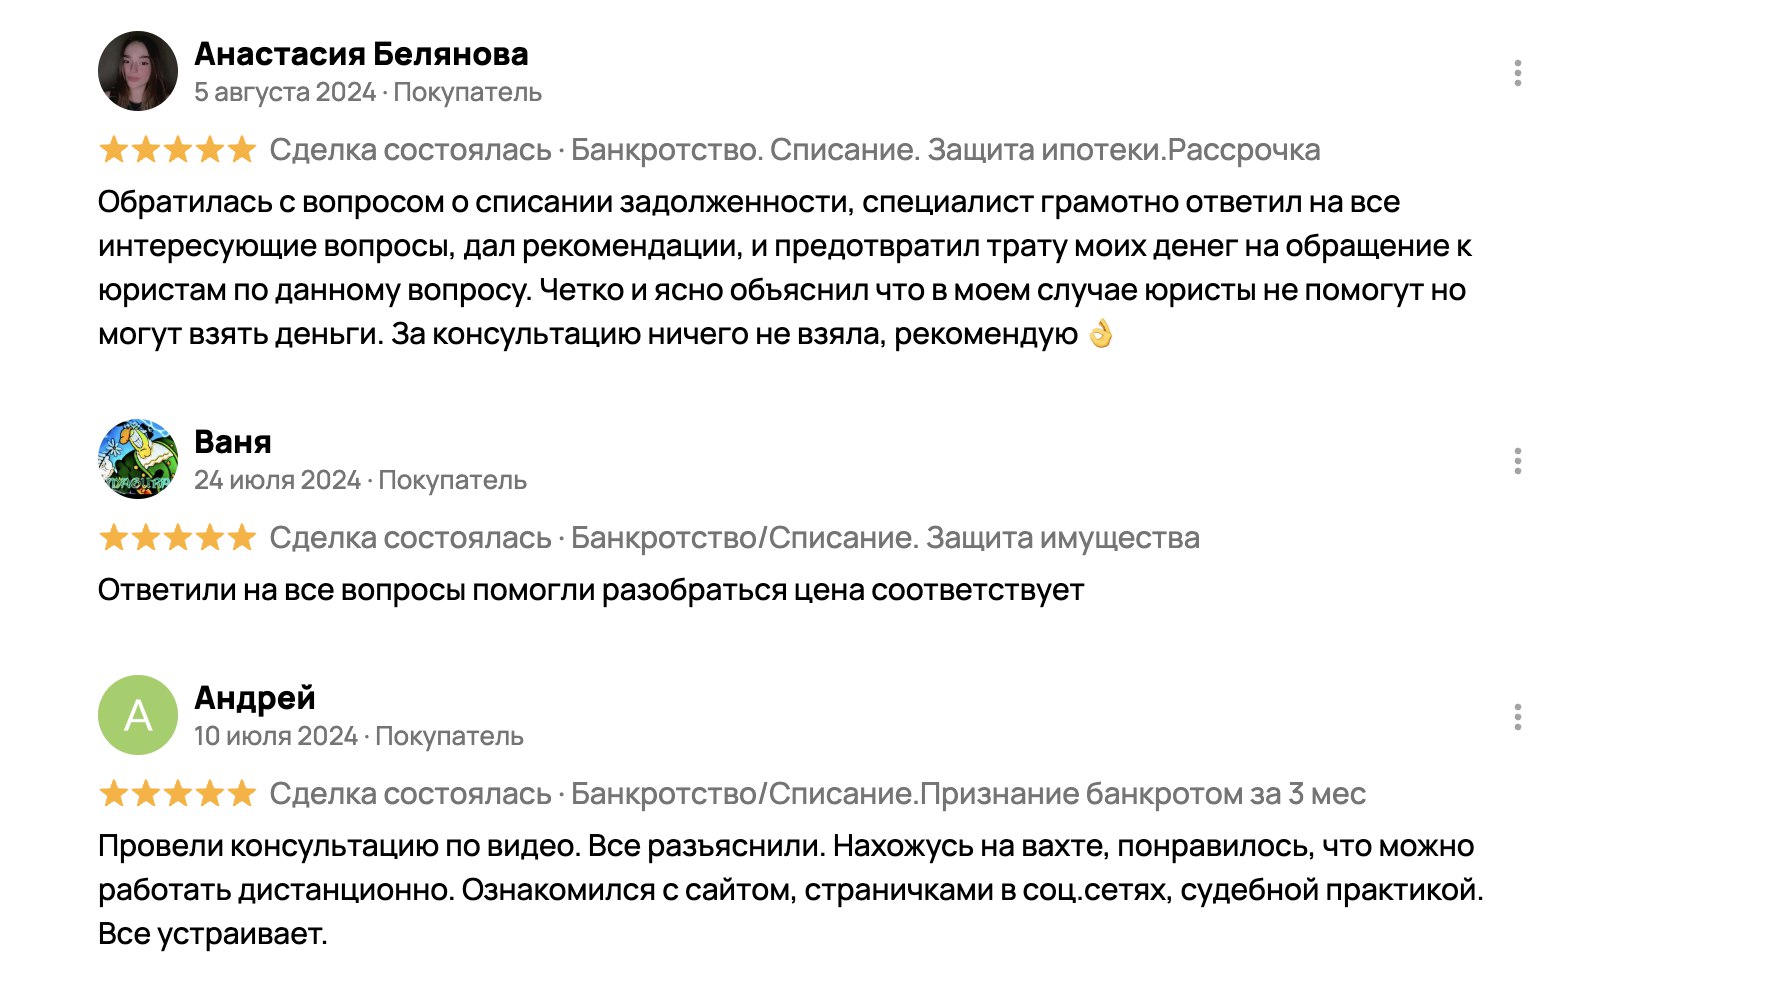Click the OK hand emoji in first review
1770x988 pixels.
1101,333
